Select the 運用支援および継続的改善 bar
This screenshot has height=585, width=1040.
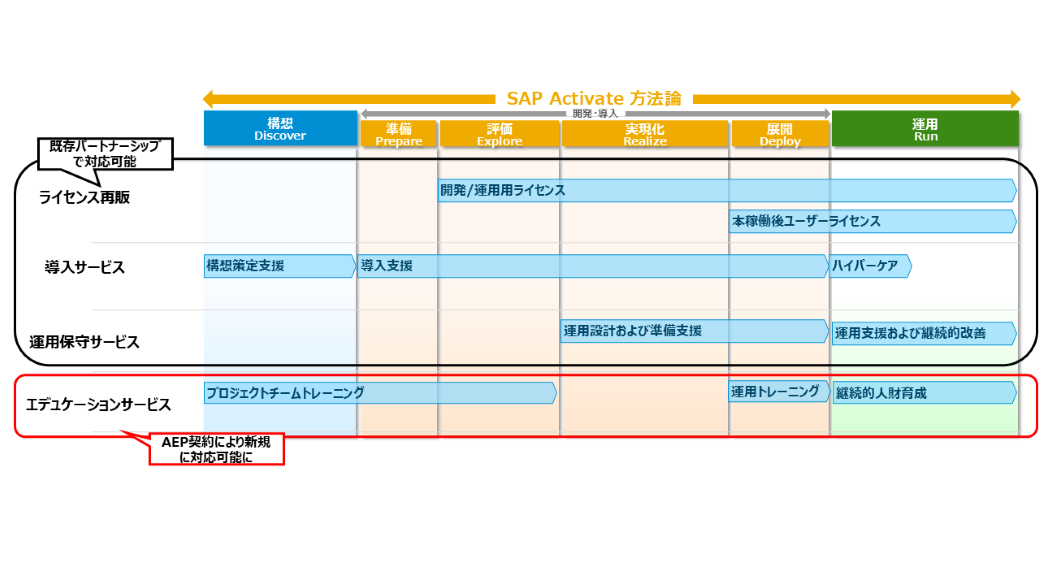click(x=924, y=333)
